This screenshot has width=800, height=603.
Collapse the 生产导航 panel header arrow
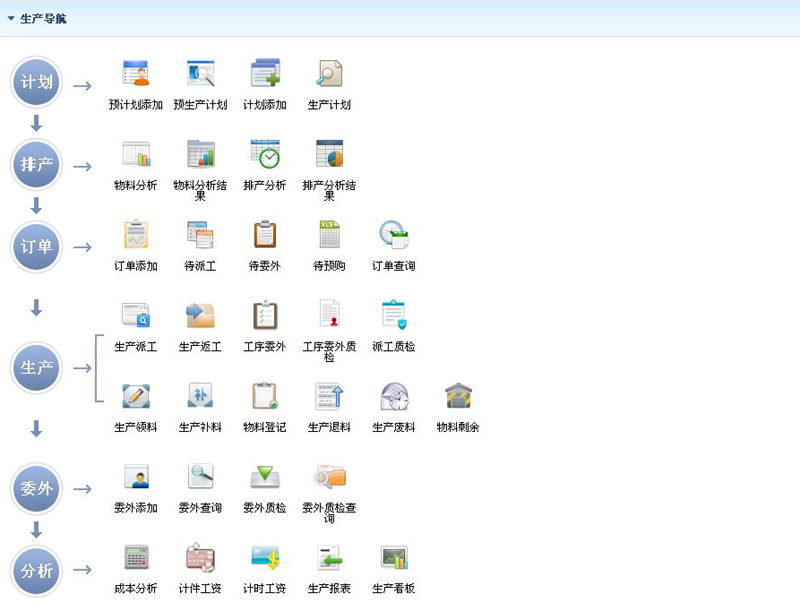click(11, 18)
